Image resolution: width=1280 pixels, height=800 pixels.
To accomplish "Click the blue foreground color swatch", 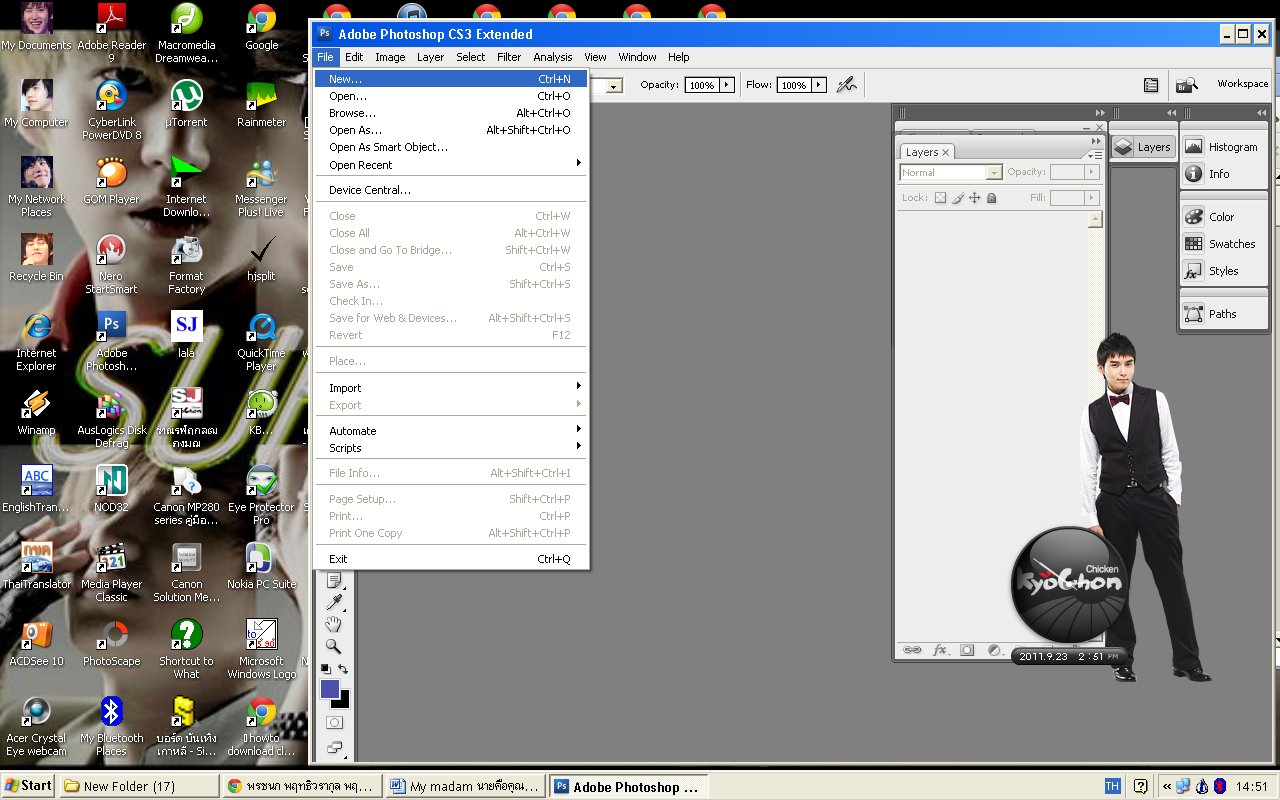I will point(329,688).
